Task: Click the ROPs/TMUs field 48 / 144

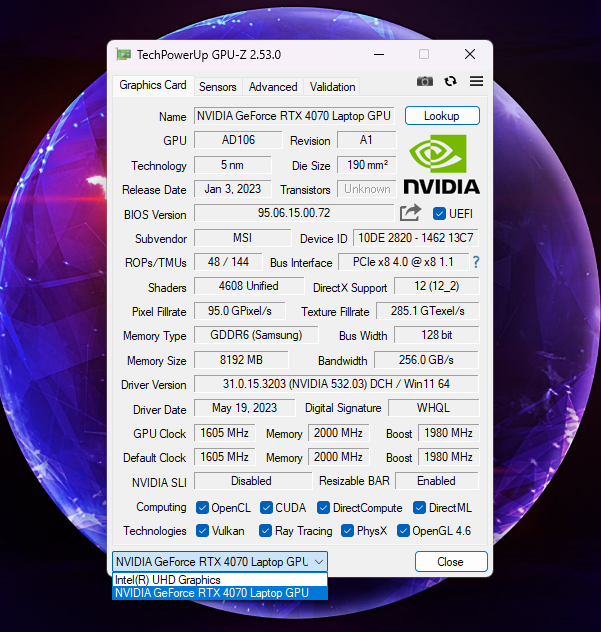Action: click(x=228, y=262)
